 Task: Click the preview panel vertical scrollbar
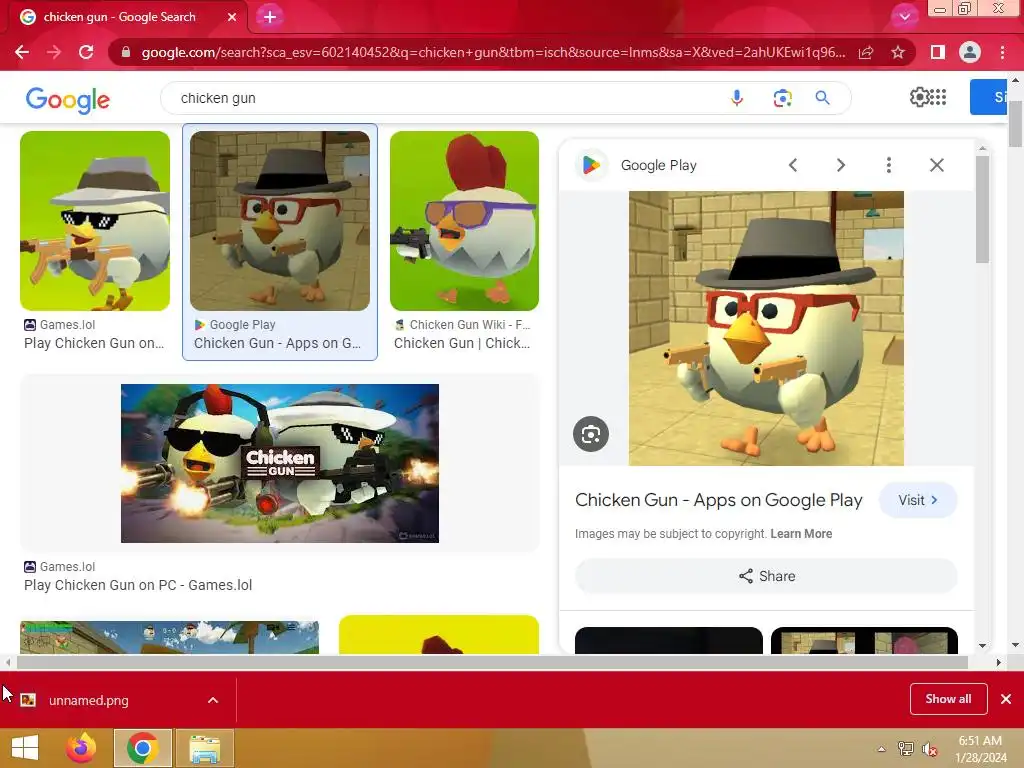(982, 209)
